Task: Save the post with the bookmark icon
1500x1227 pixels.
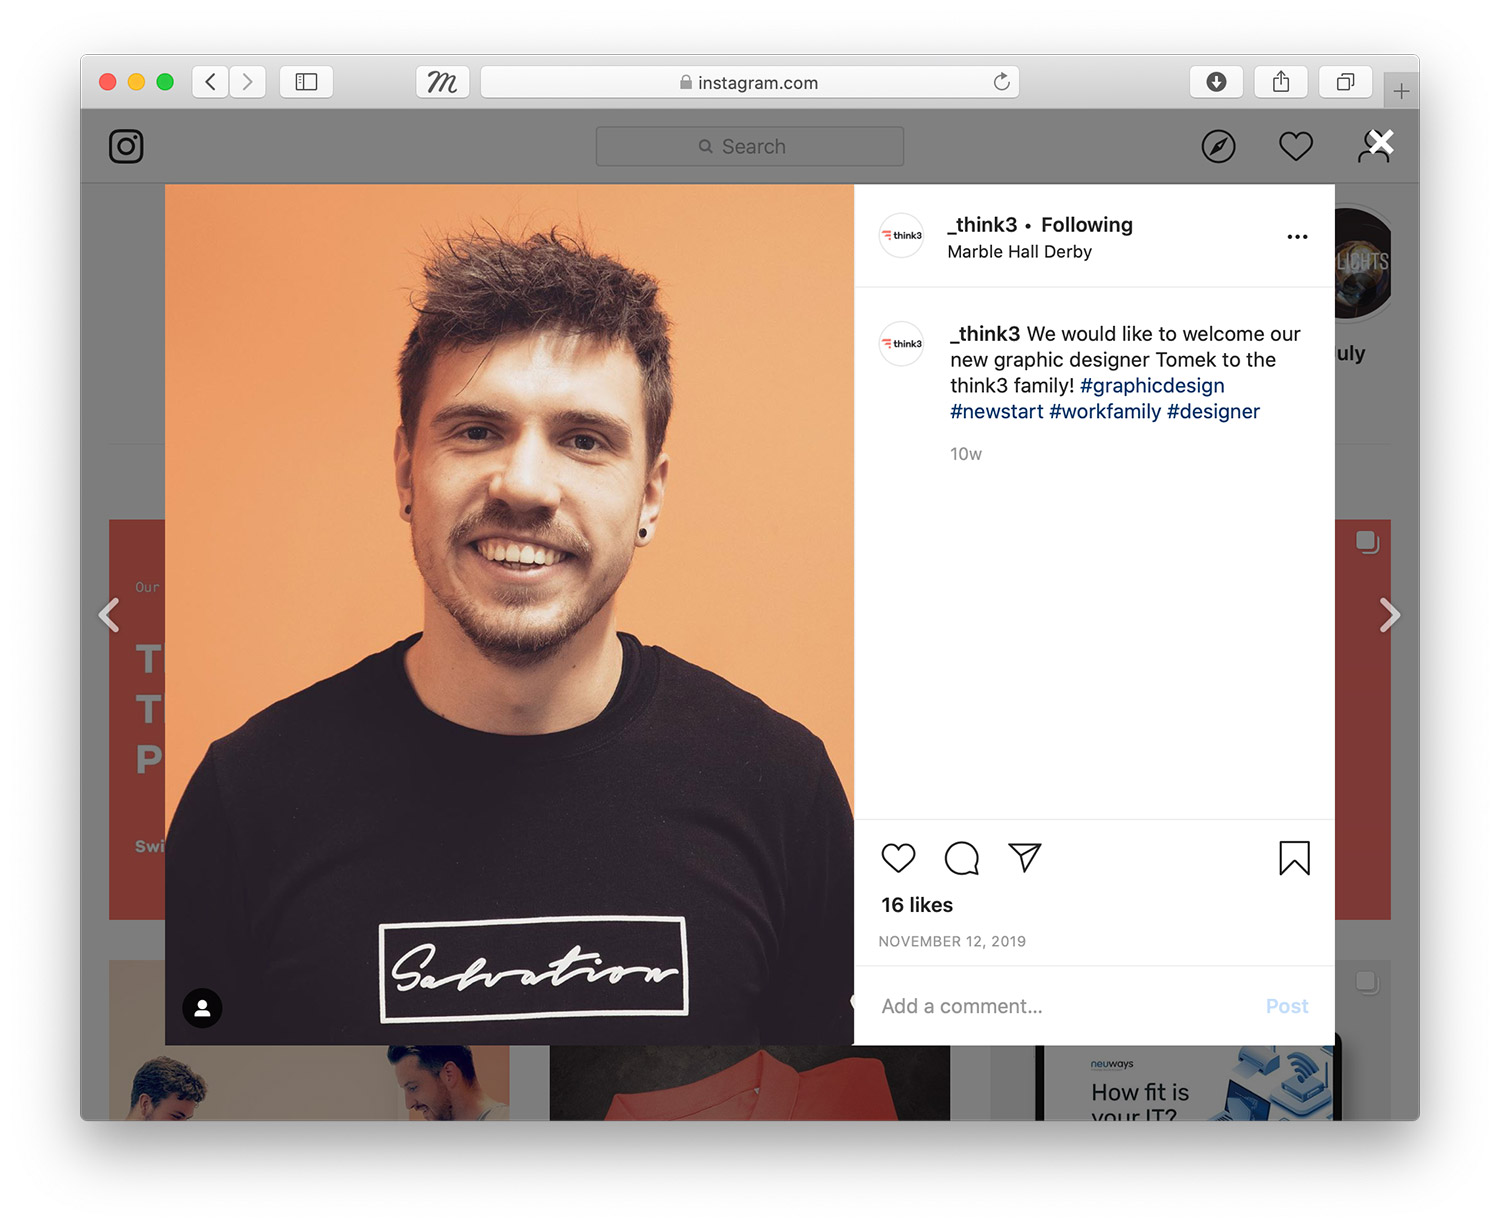Action: coord(1294,858)
